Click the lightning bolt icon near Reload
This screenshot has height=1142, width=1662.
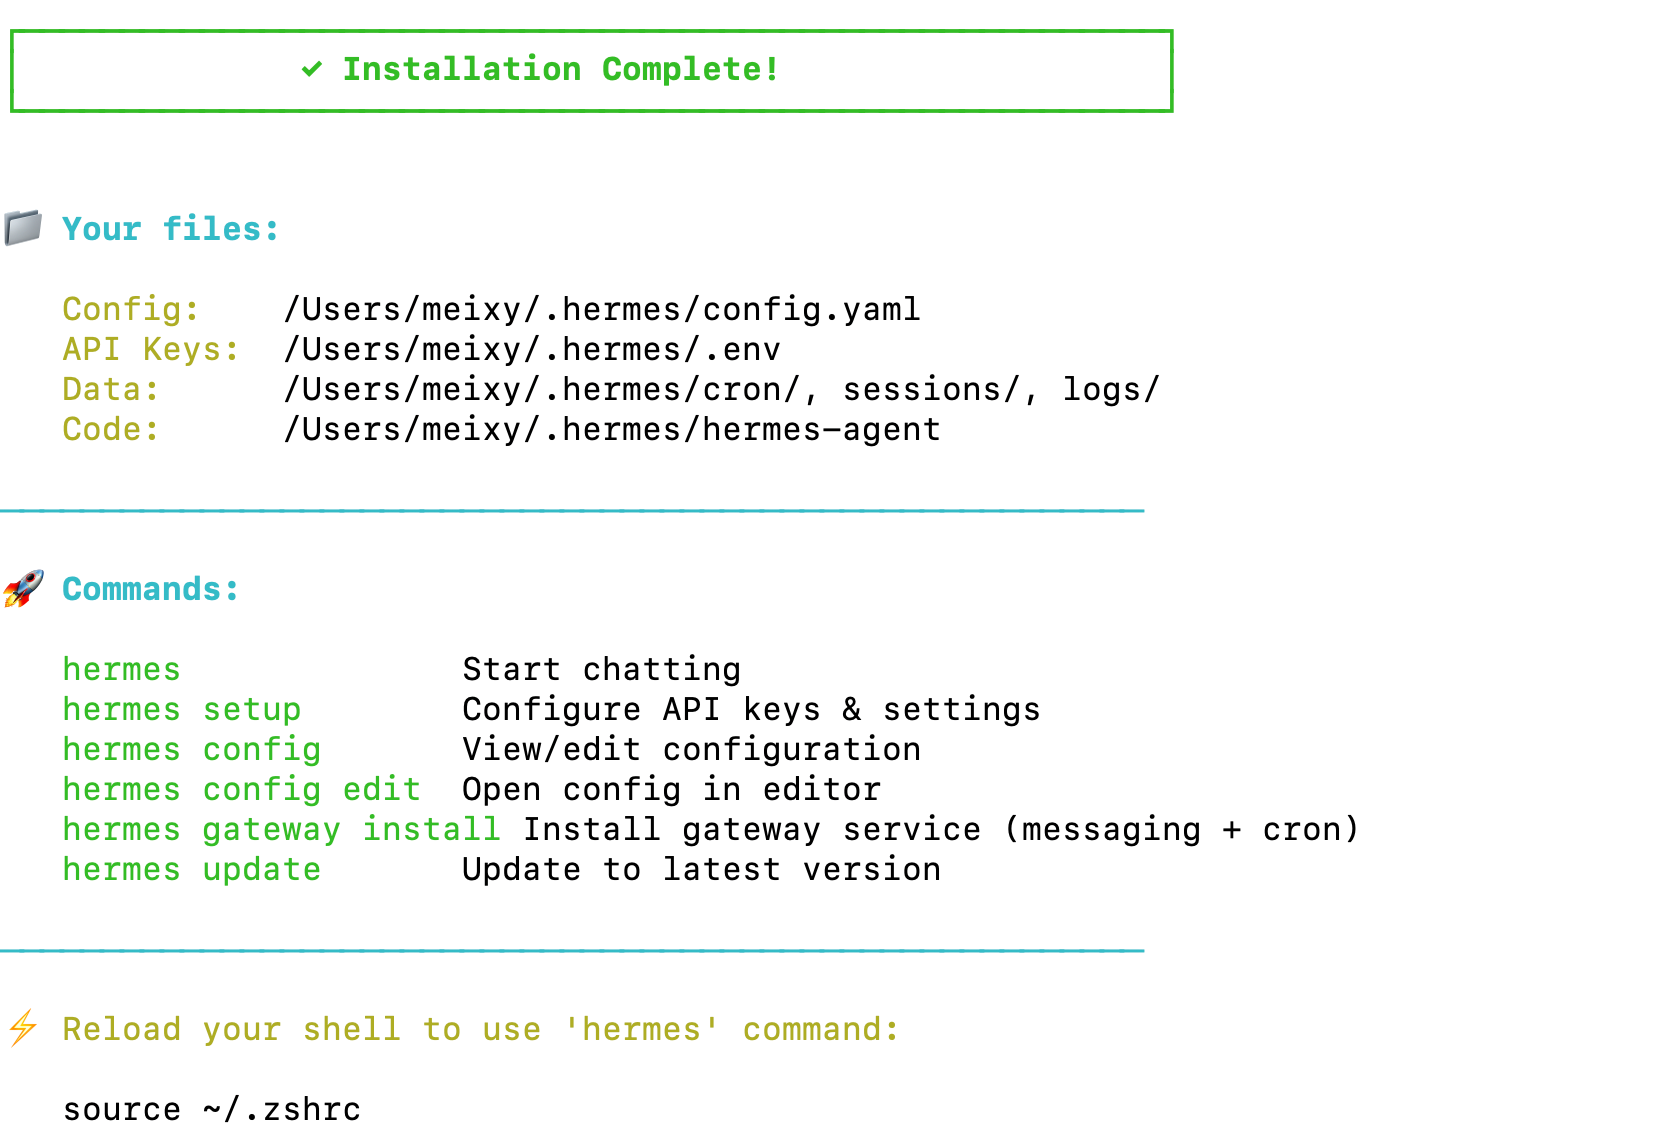(x=22, y=1028)
